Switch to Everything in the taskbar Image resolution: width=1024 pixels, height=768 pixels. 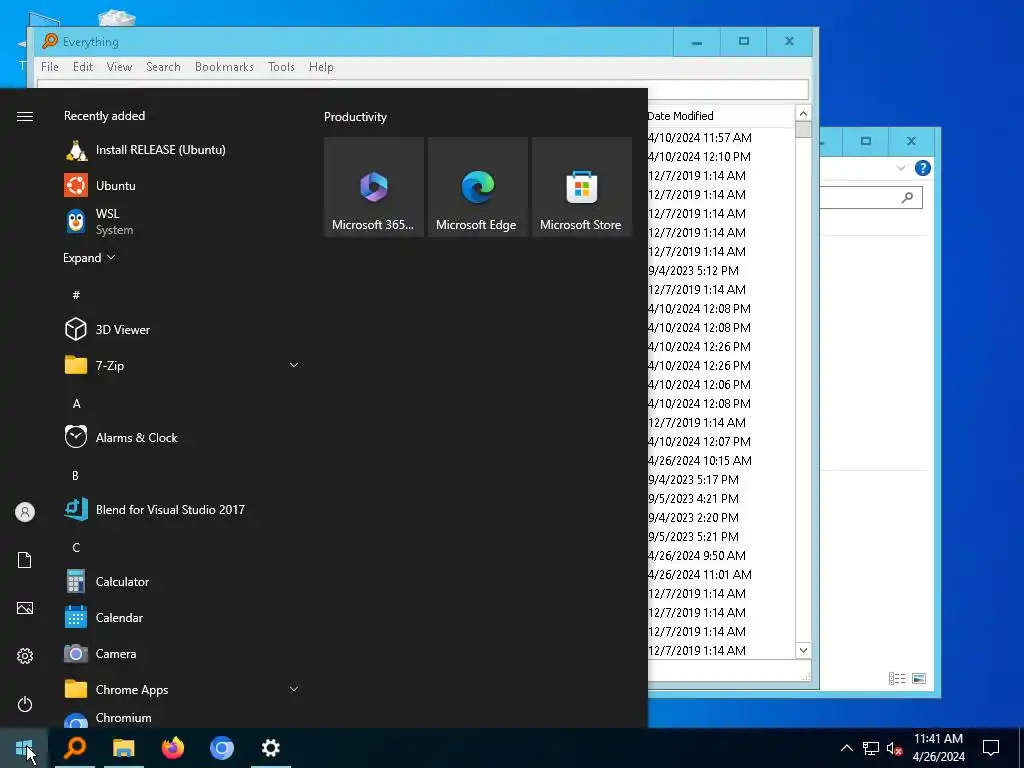[x=75, y=748]
